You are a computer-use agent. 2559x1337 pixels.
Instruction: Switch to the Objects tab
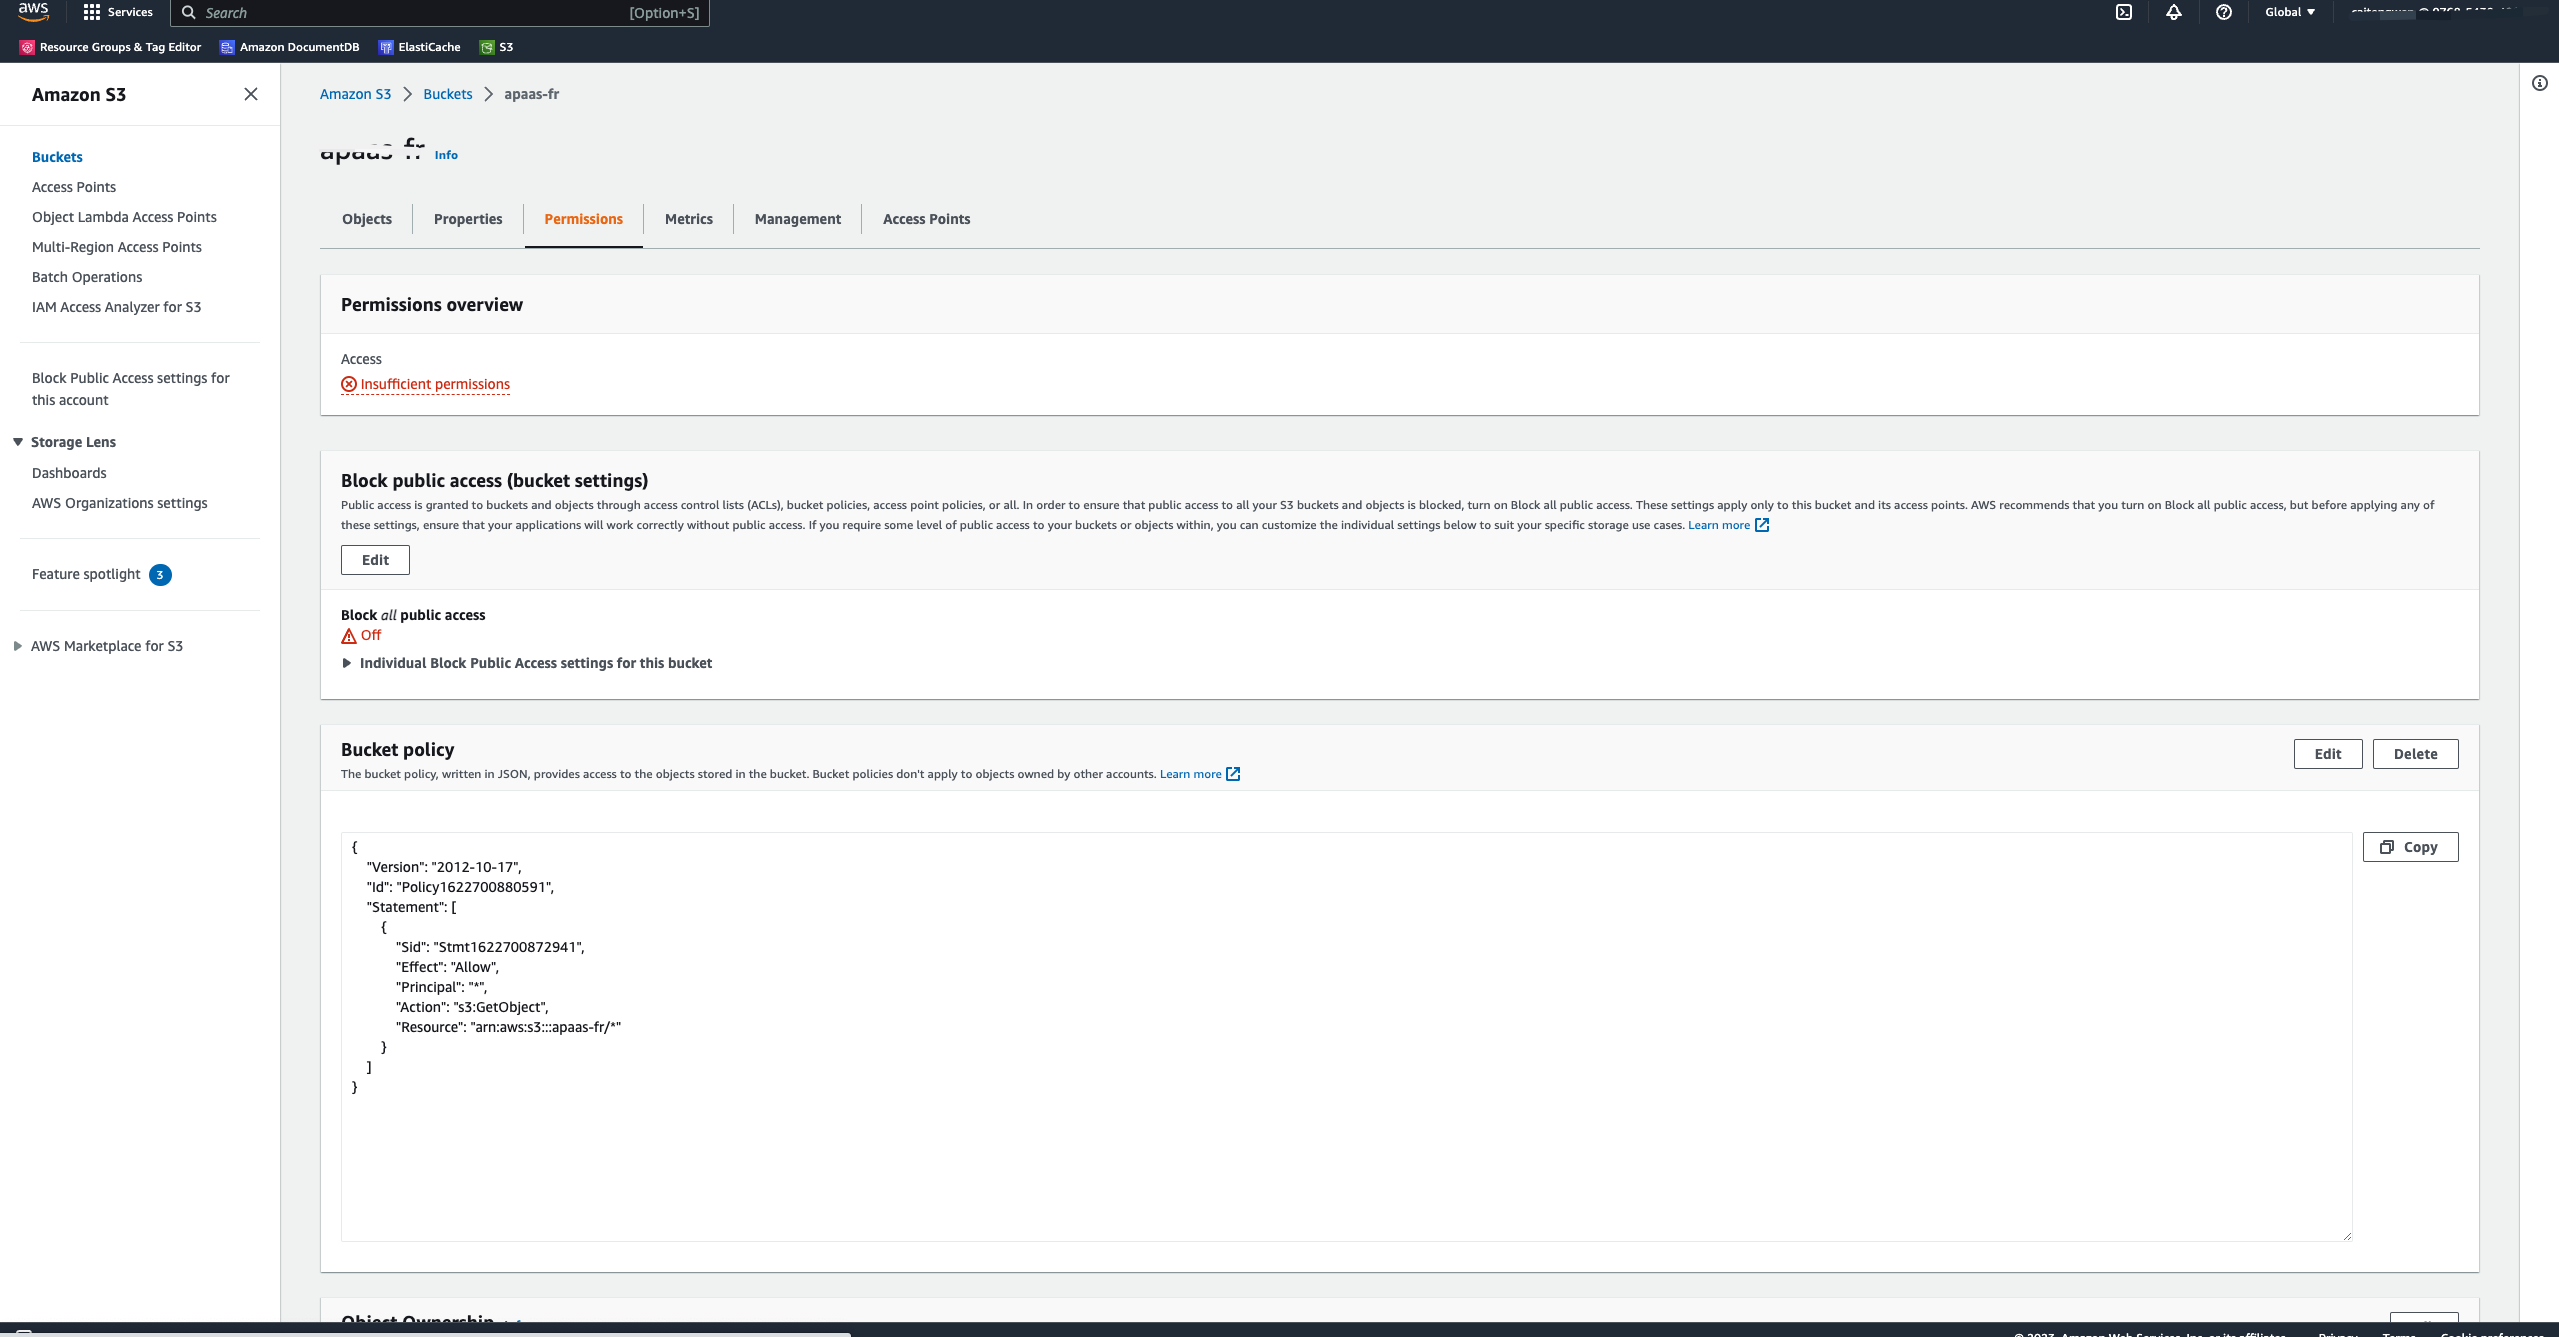[367, 219]
